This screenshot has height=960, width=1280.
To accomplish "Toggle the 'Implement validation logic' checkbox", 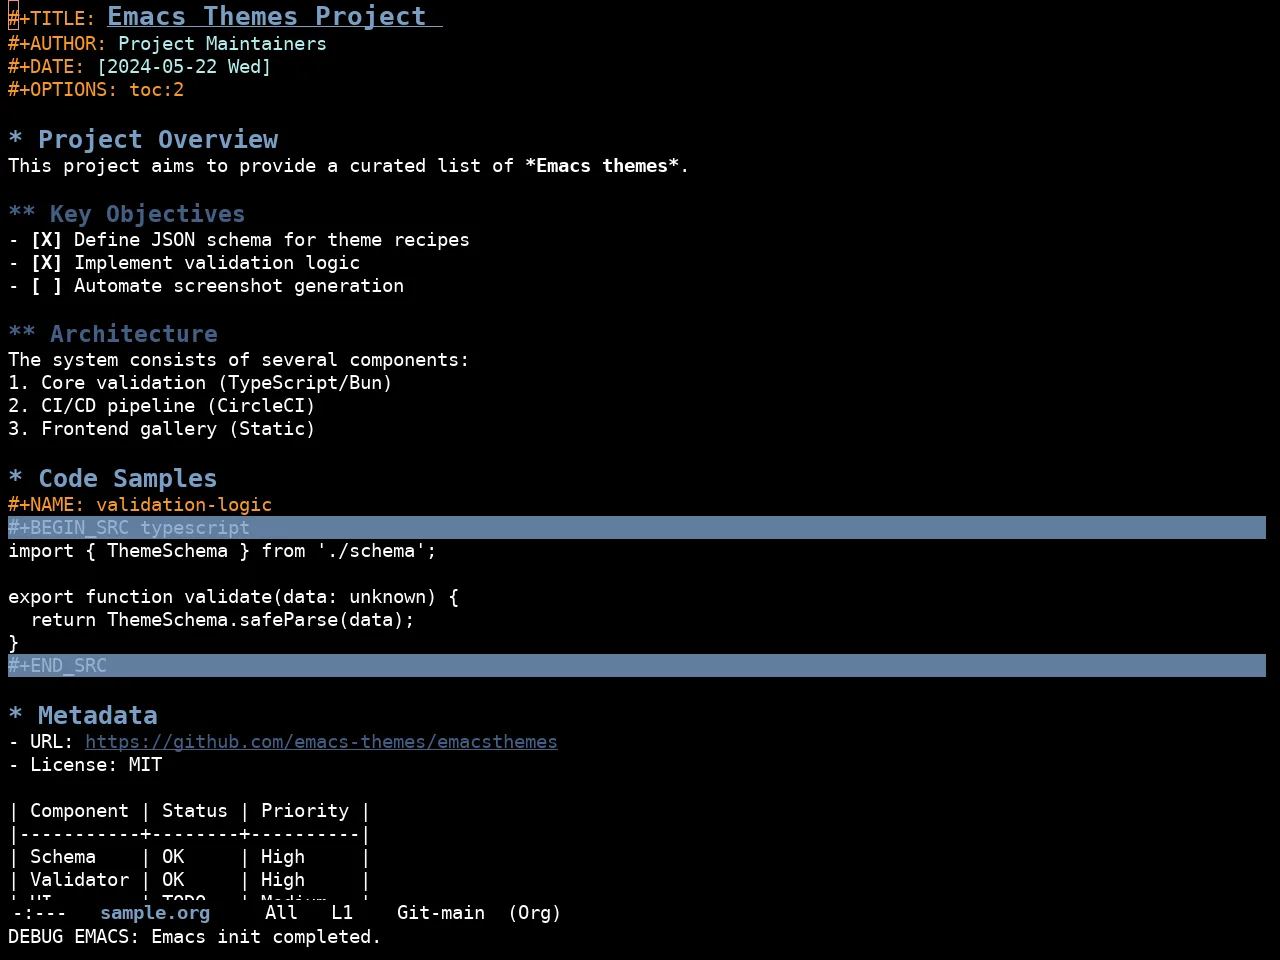I will (46, 263).
